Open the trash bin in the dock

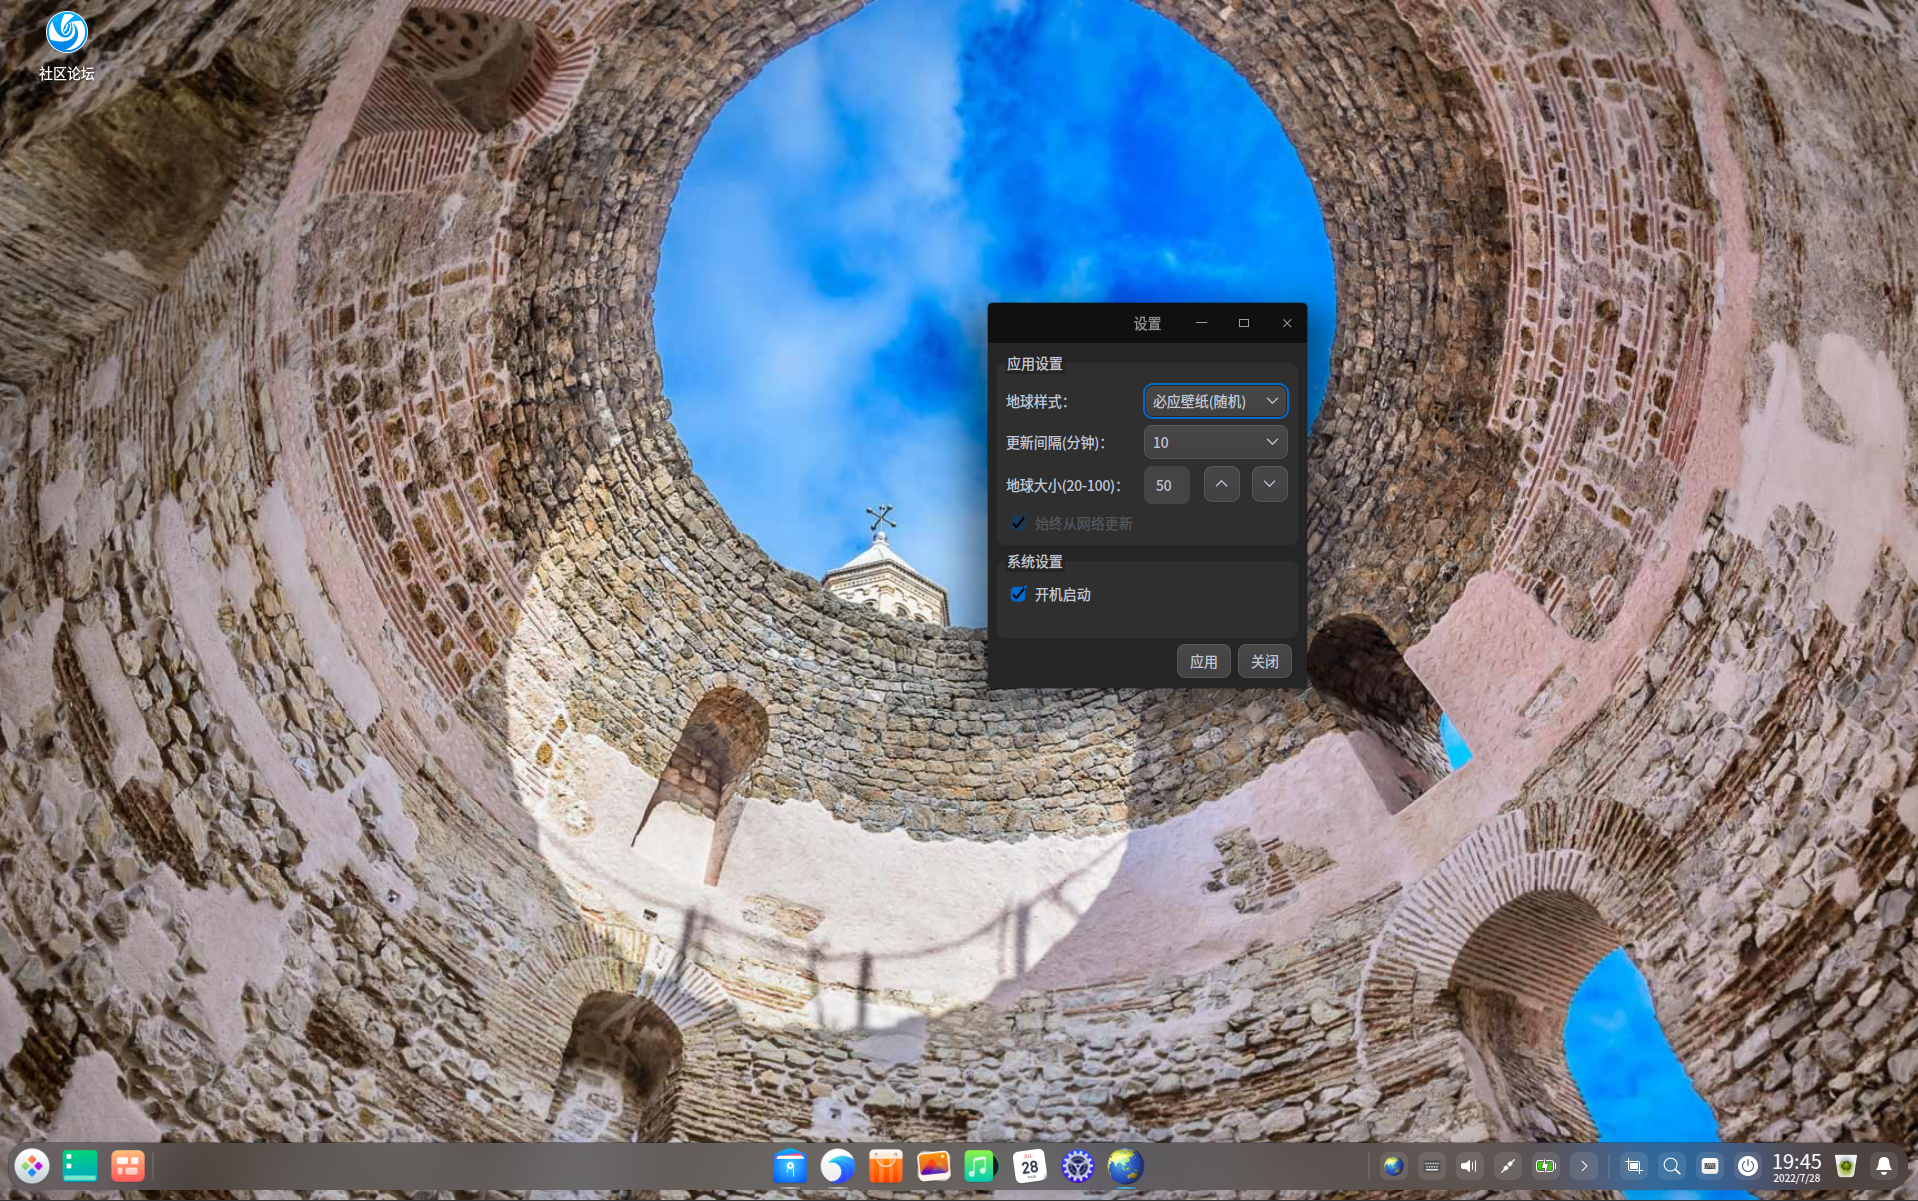tap(1846, 1166)
